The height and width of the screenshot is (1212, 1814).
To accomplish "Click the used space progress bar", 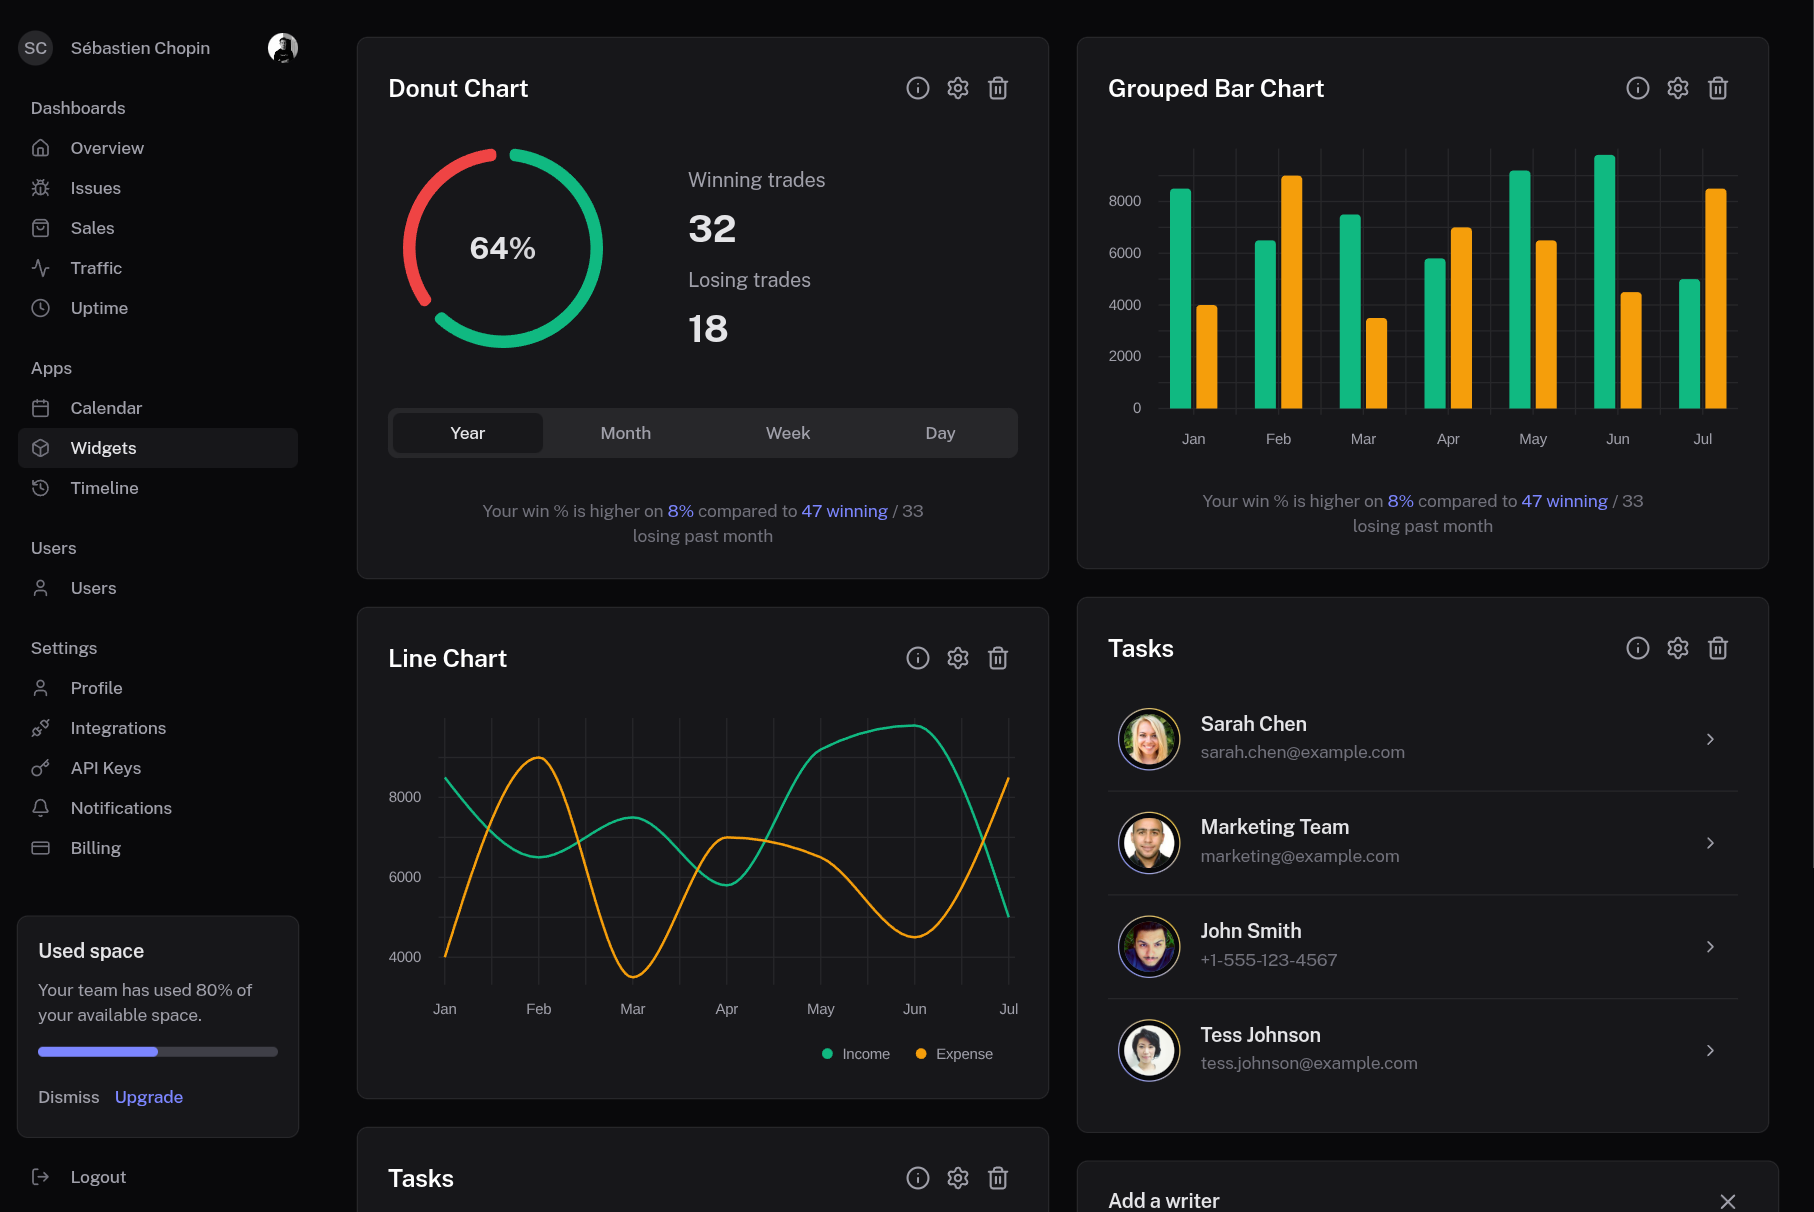I will coord(157,1052).
